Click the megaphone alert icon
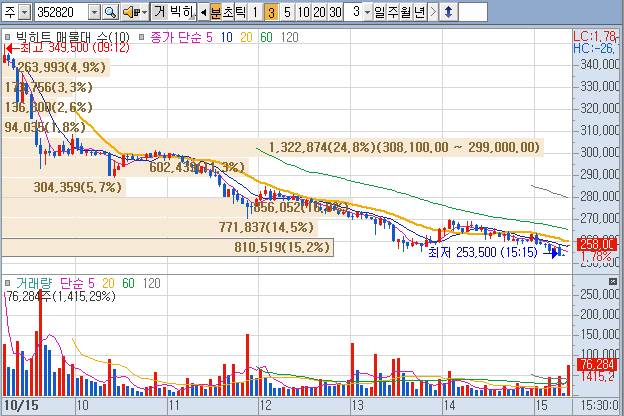 coord(130,13)
